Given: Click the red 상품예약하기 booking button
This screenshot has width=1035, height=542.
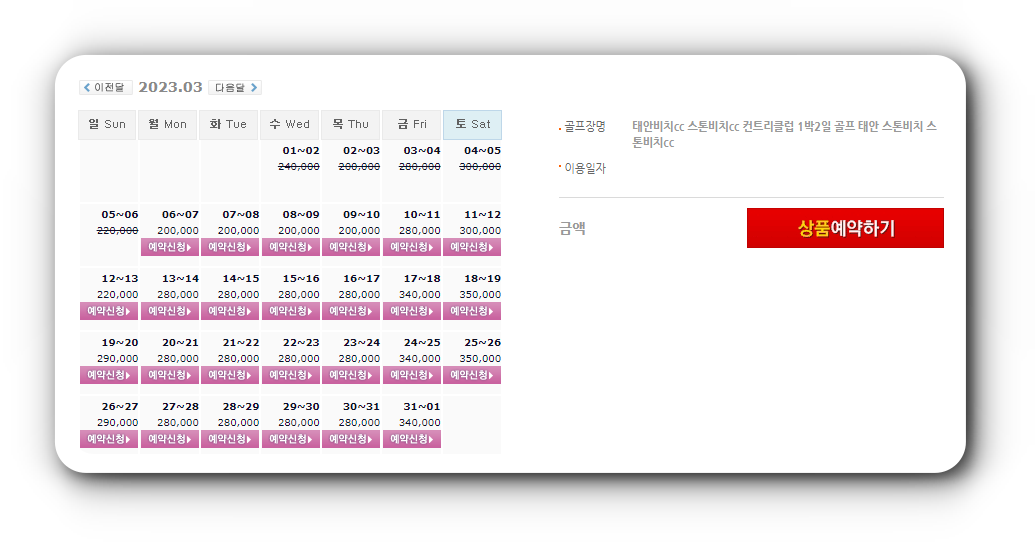Looking at the screenshot, I should [845, 228].
